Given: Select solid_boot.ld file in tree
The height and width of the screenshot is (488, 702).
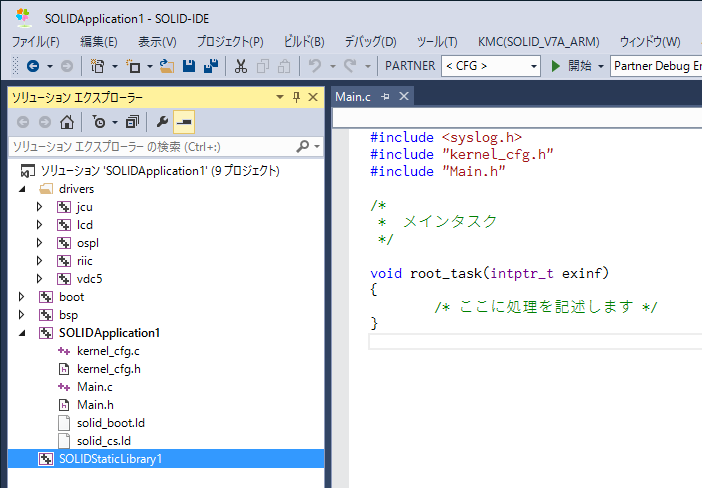Looking at the screenshot, I should click(x=110, y=423).
